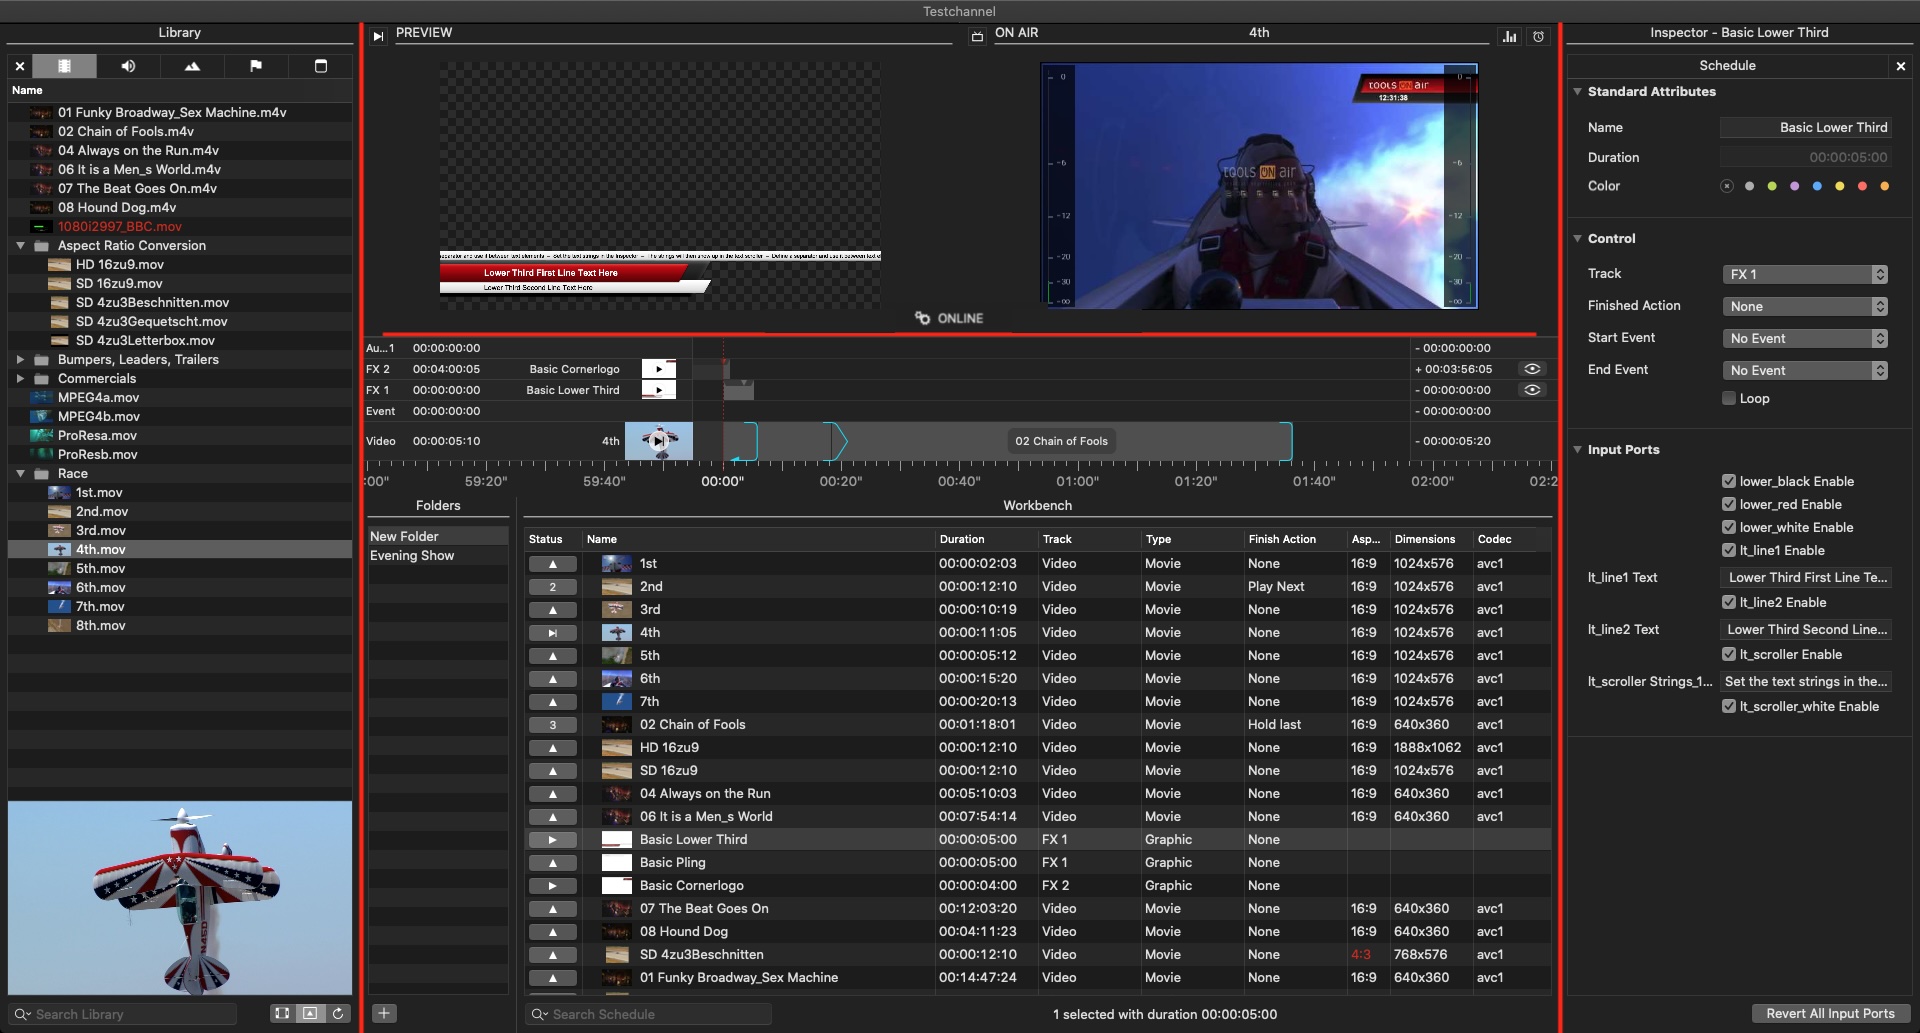Expand the Commercials folder

coord(20,378)
